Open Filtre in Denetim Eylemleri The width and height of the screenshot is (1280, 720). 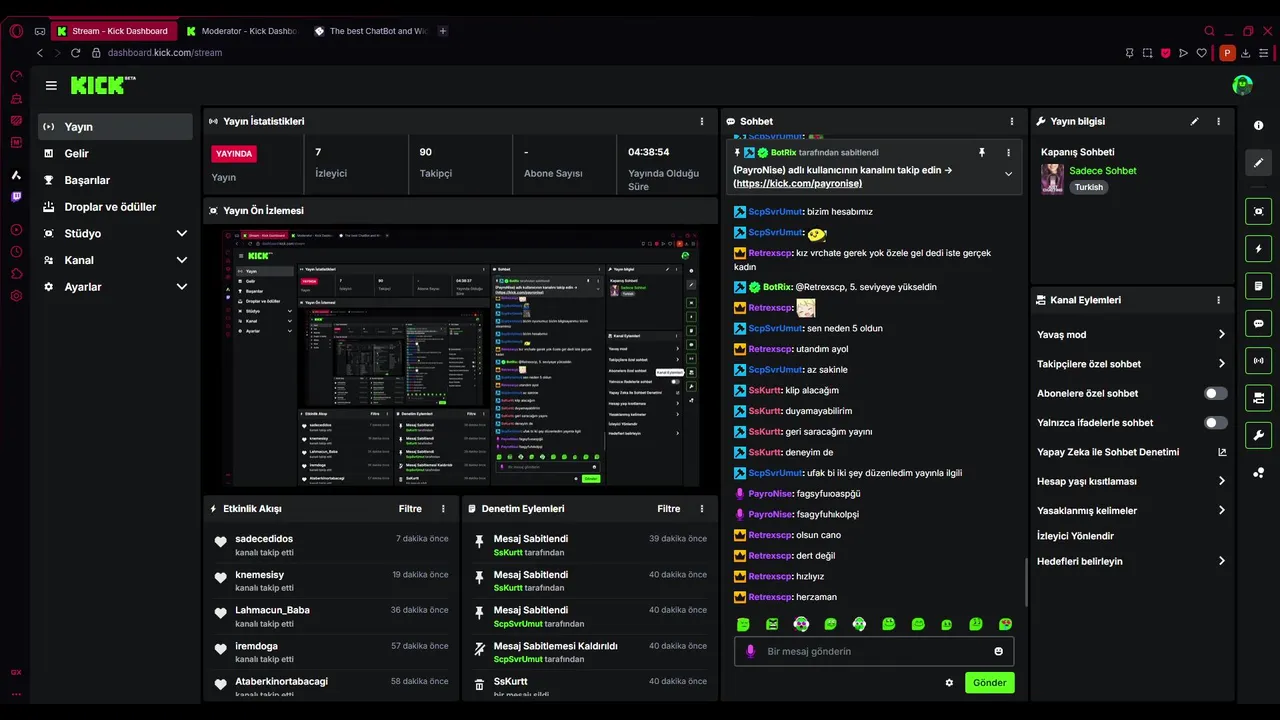pyautogui.click(x=669, y=509)
